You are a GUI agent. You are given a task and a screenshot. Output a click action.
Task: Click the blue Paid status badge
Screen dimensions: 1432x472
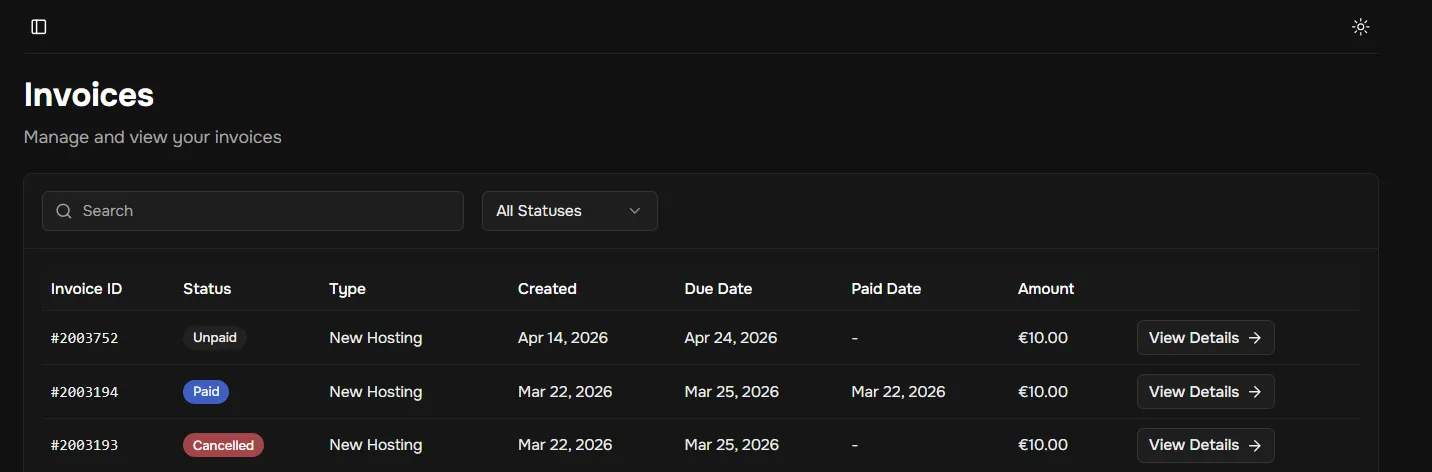[x=206, y=392]
